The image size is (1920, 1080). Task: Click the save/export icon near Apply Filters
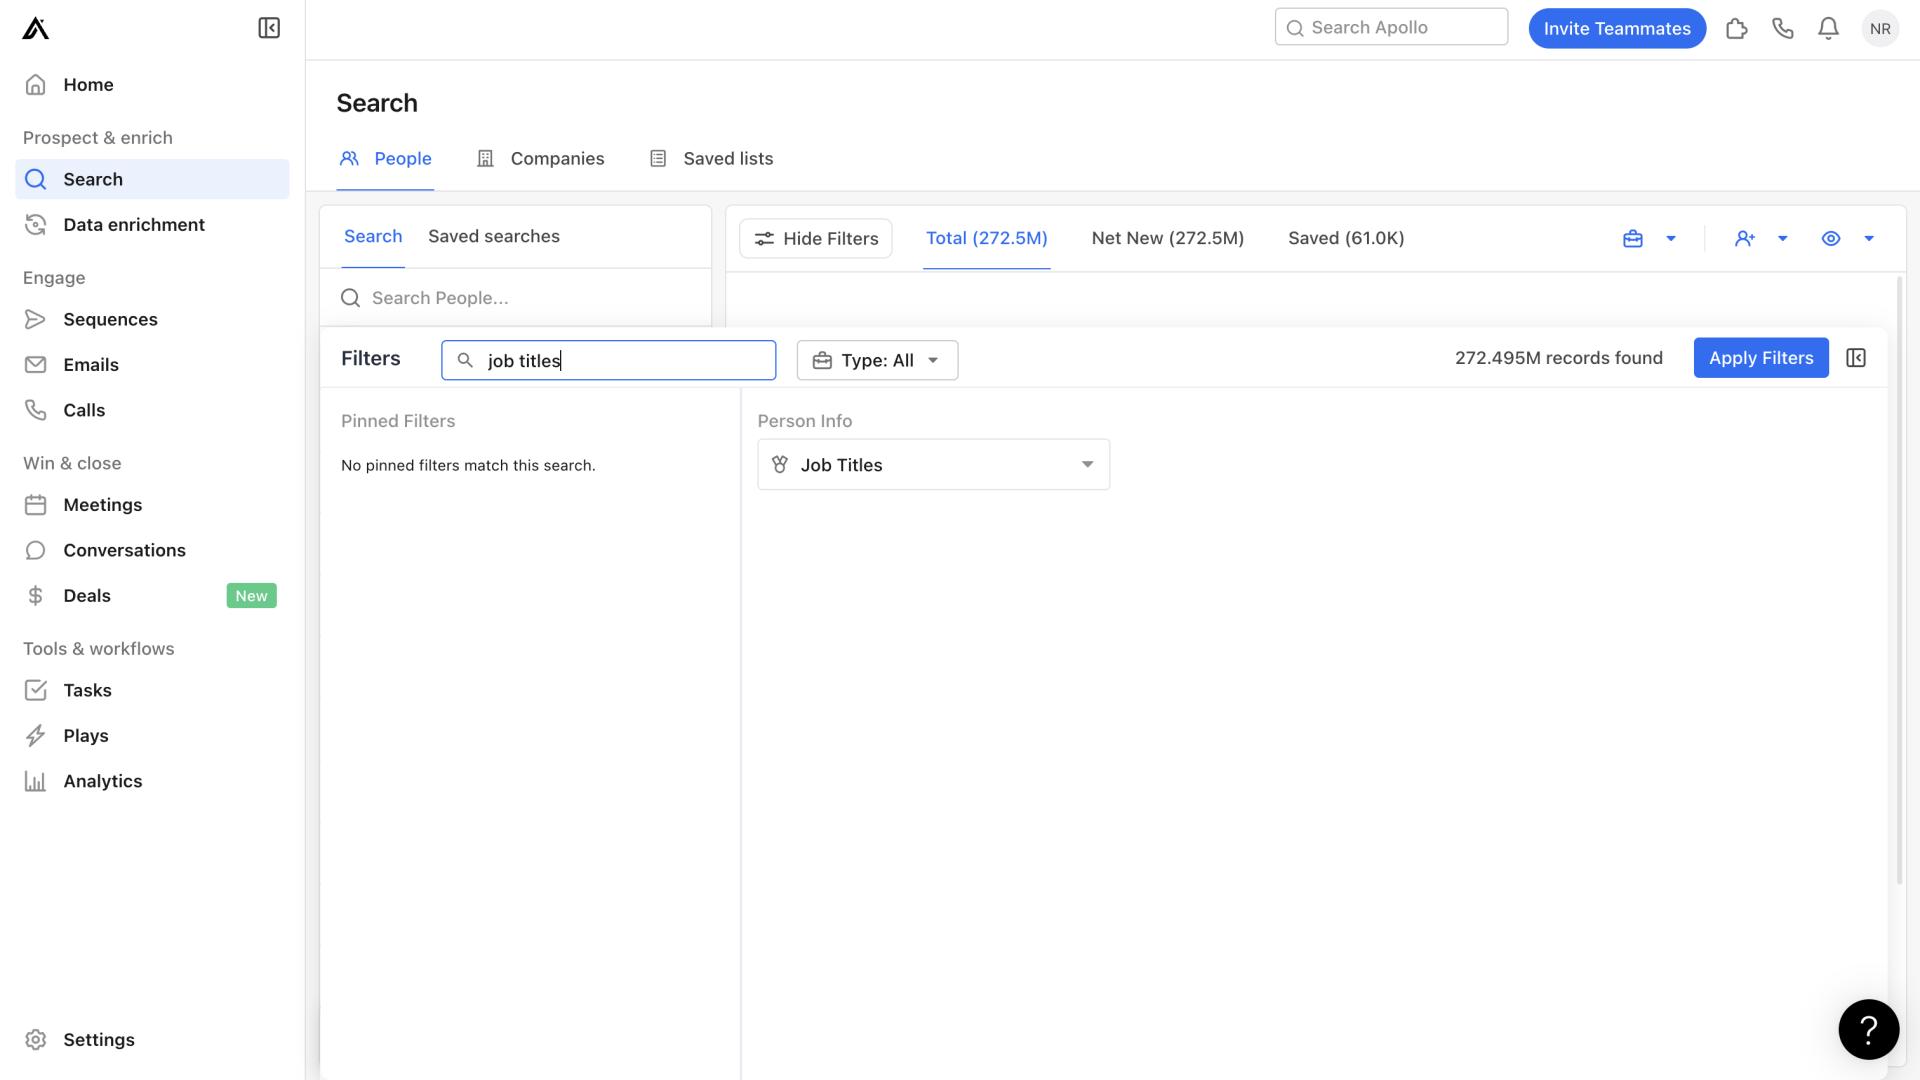click(1857, 357)
